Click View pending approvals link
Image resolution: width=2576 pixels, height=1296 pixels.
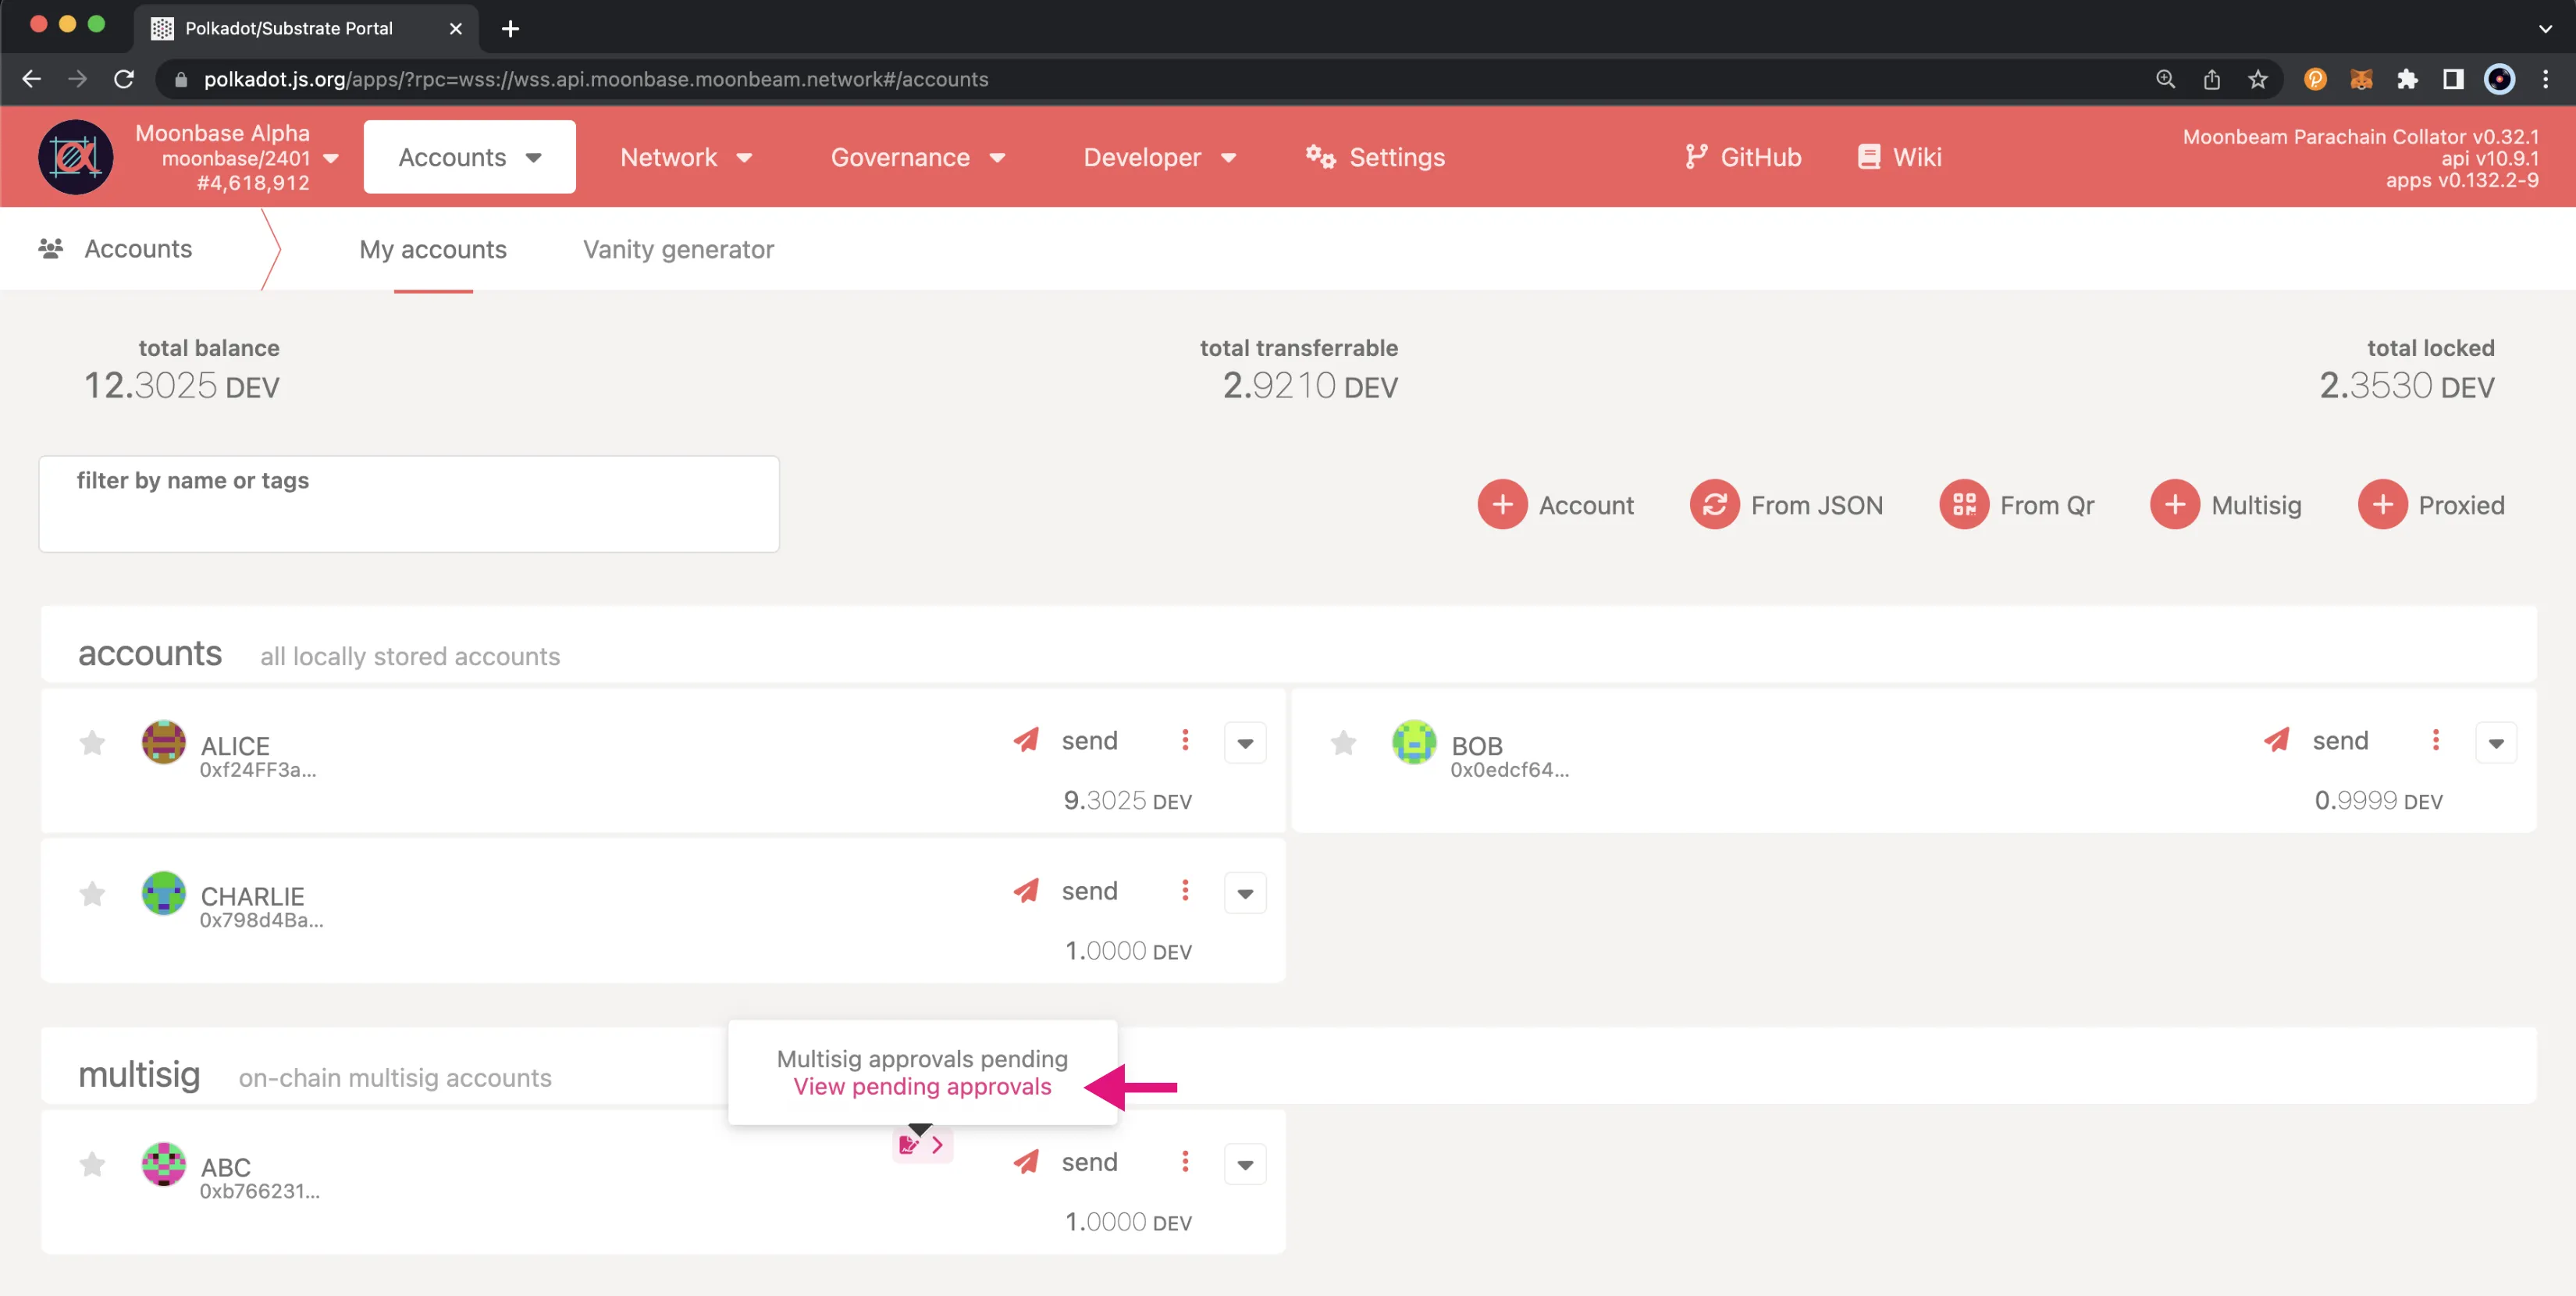pyautogui.click(x=920, y=1084)
